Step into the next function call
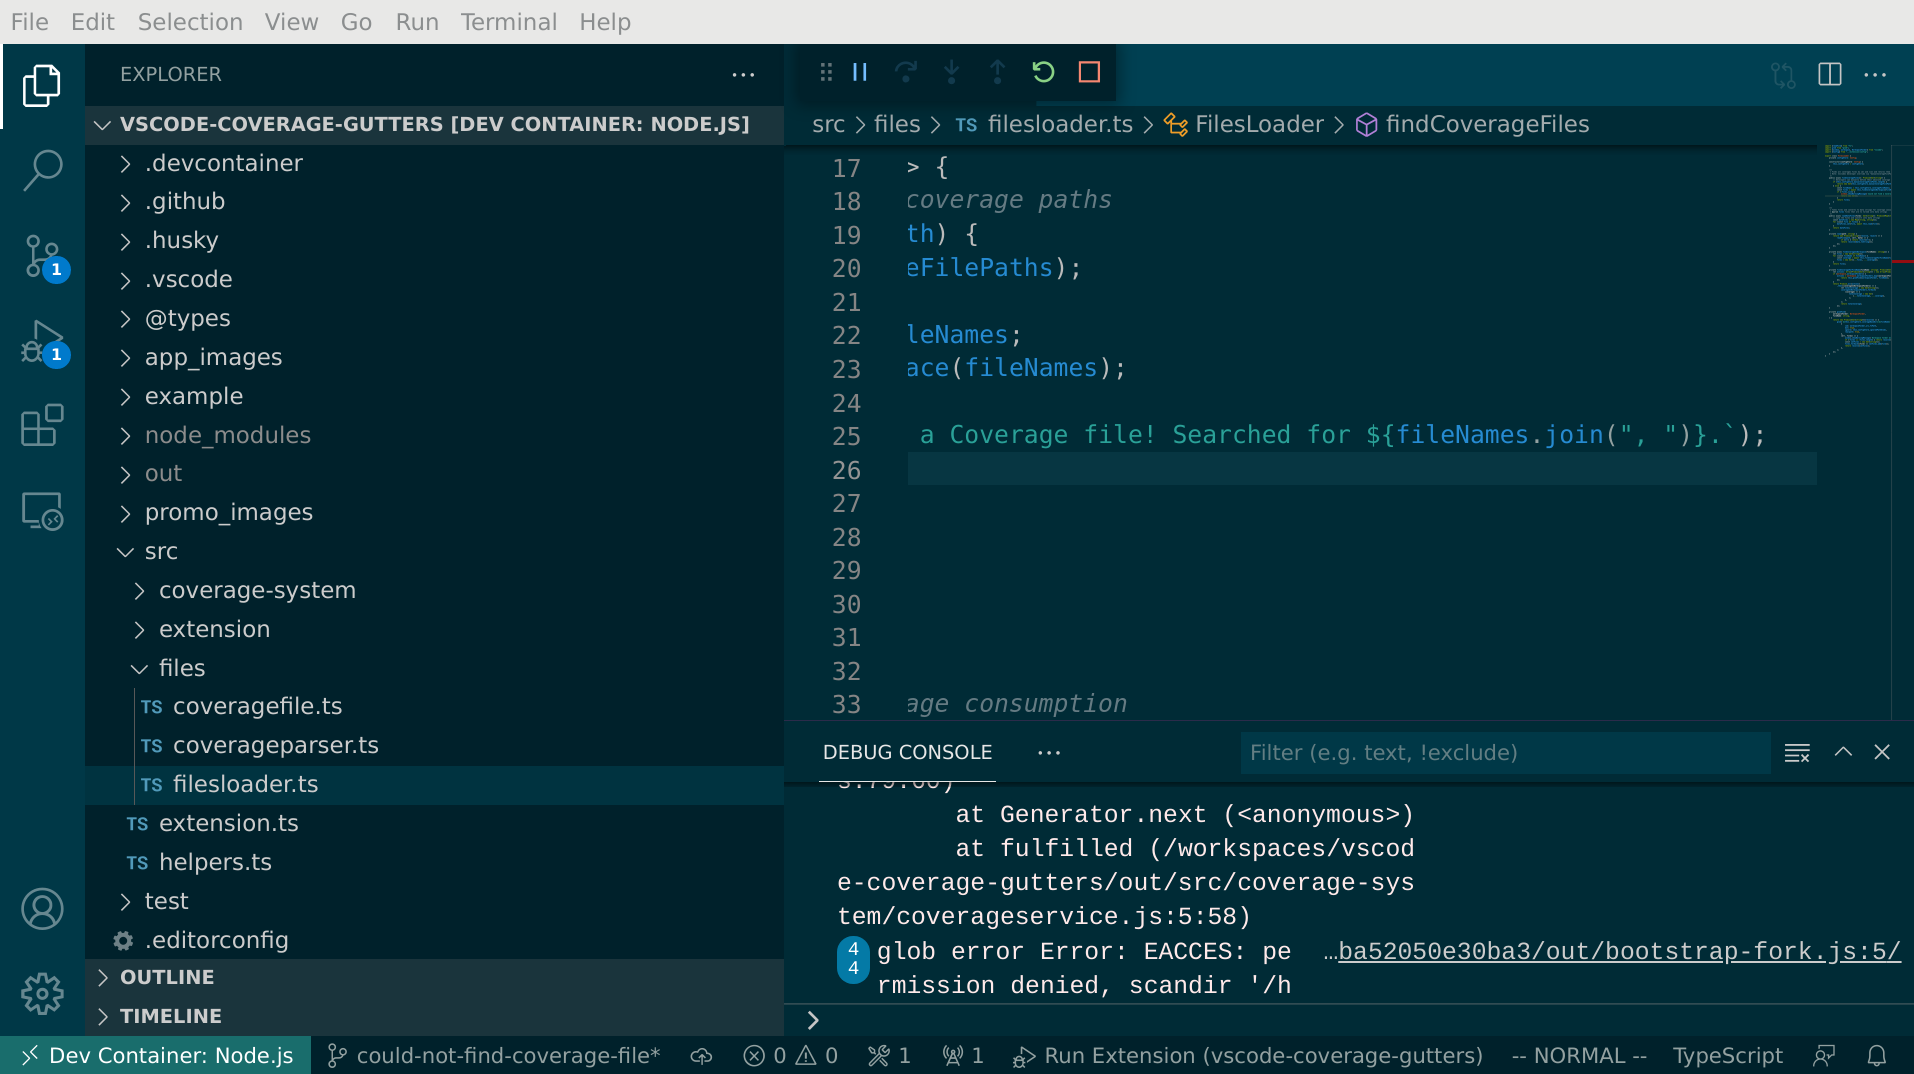The width and height of the screenshot is (1914, 1074). (x=952, y=72)
